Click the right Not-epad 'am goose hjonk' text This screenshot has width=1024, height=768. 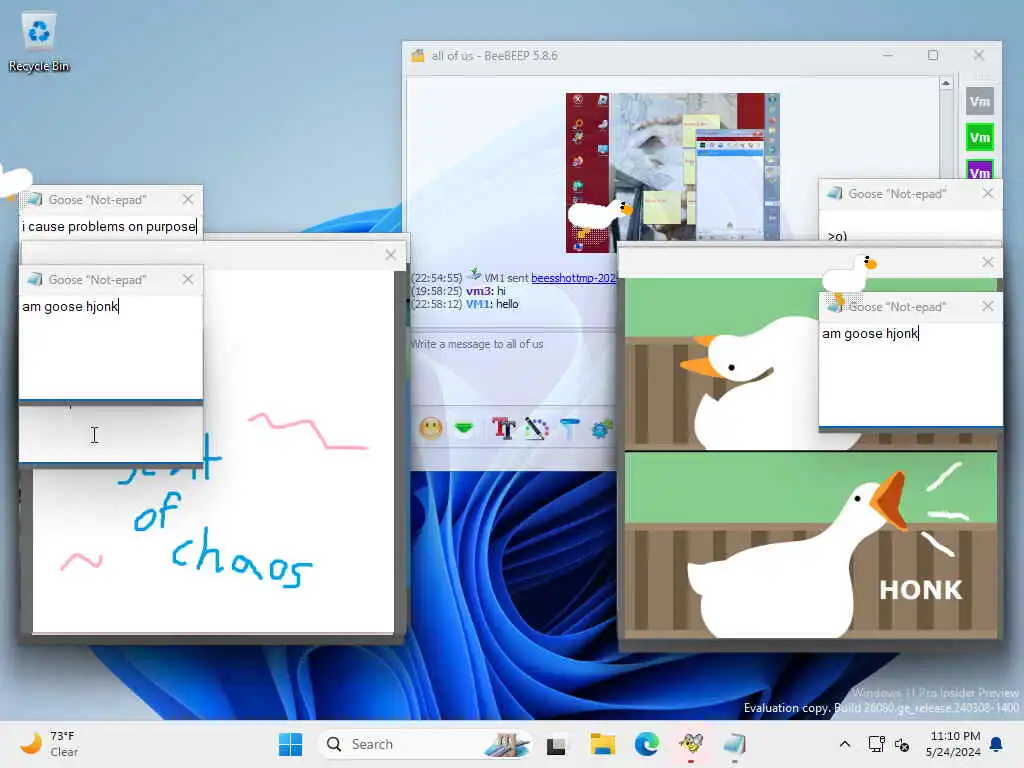tap(870, 334)
